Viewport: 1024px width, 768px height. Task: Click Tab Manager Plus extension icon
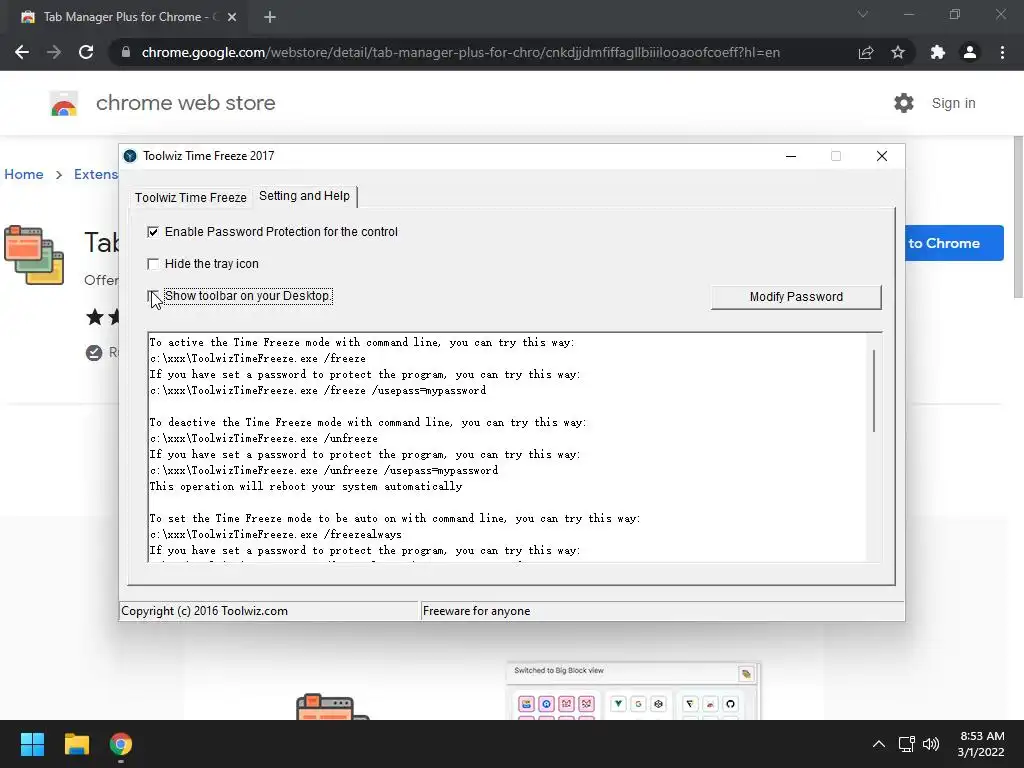[34, 255]
